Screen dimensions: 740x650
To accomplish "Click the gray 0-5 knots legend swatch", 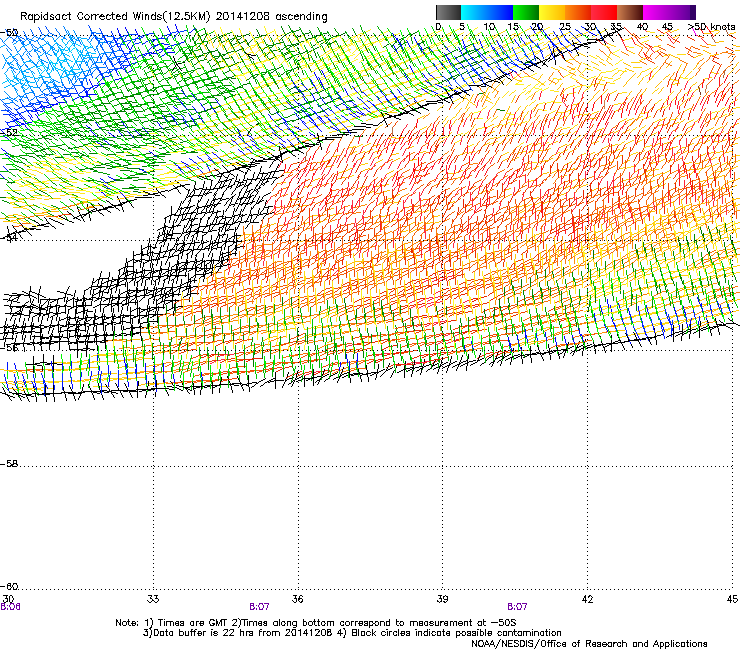I will 448,12.
